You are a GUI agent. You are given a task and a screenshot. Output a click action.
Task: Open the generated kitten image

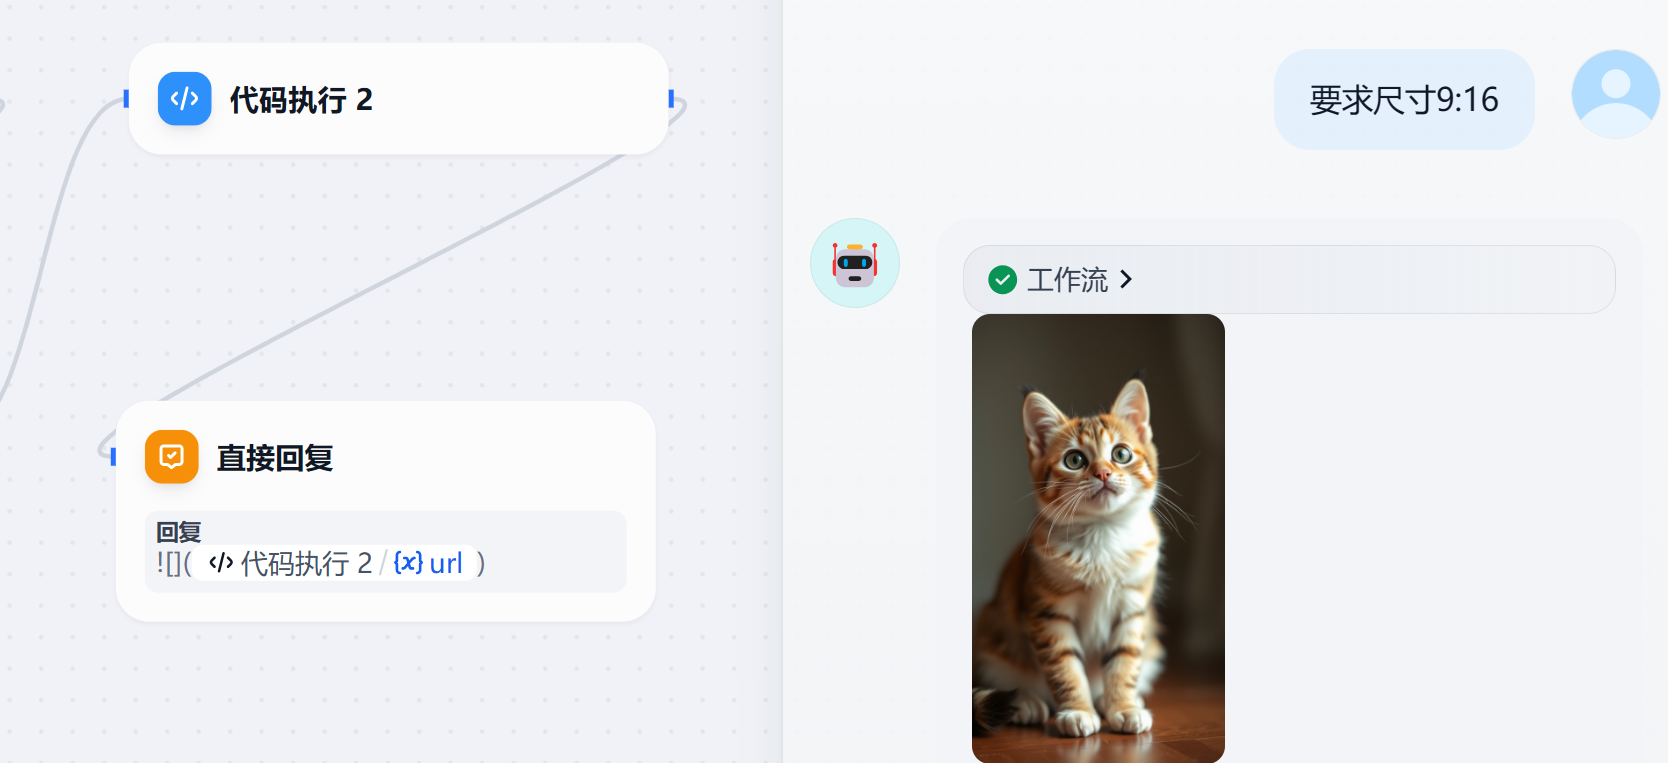tap(1098, 538)
